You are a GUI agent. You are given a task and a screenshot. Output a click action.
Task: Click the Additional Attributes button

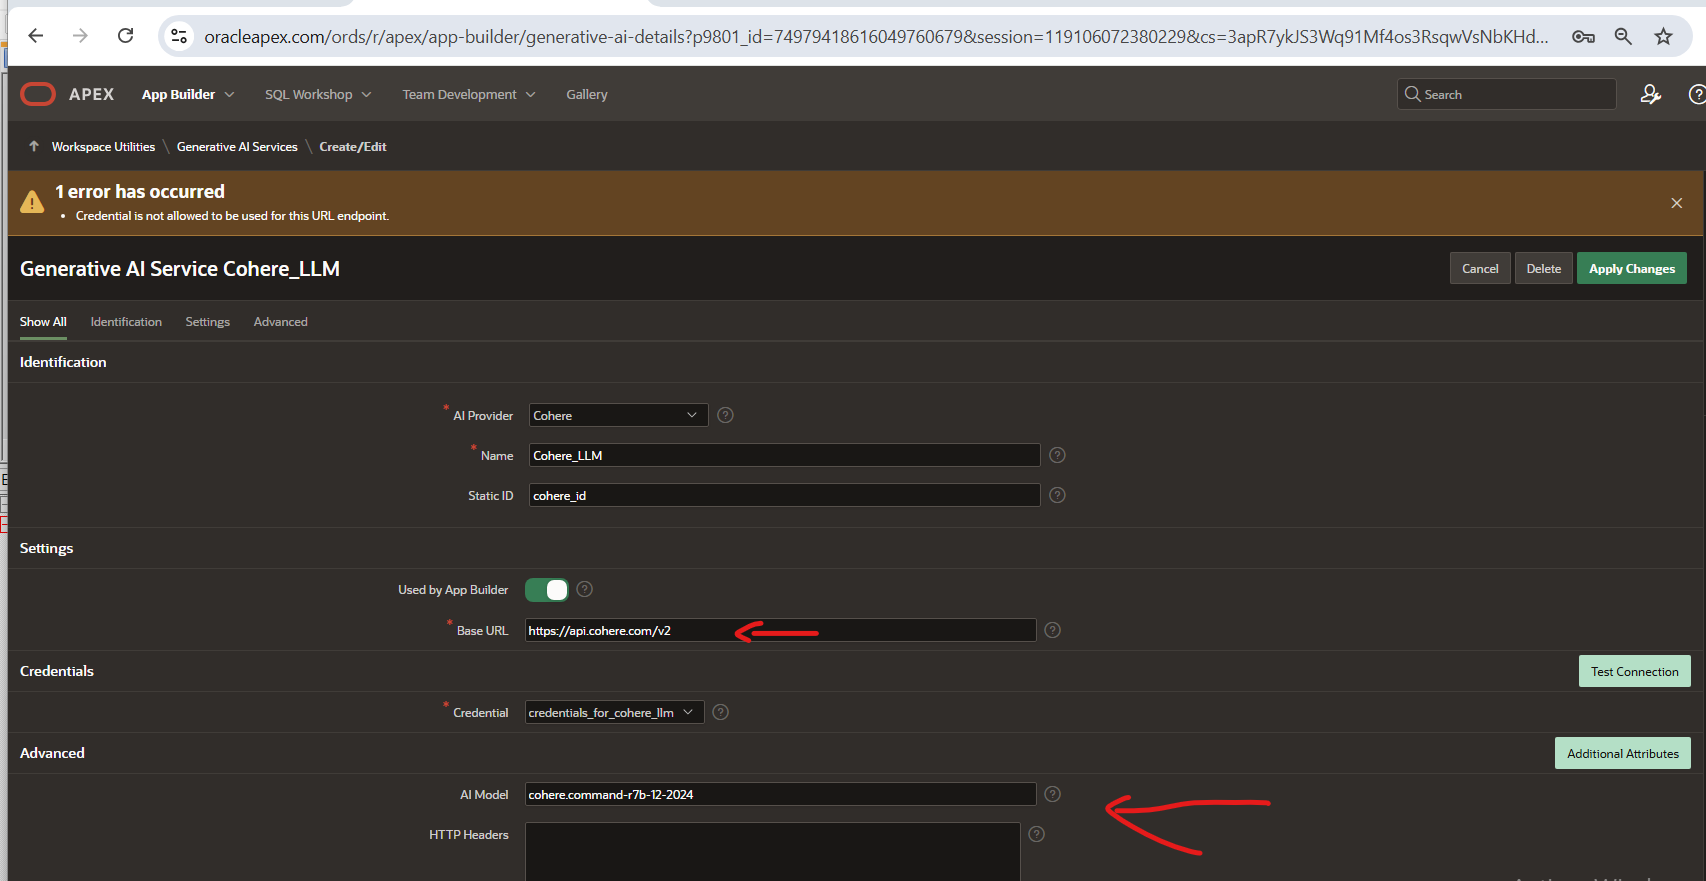1622,753
